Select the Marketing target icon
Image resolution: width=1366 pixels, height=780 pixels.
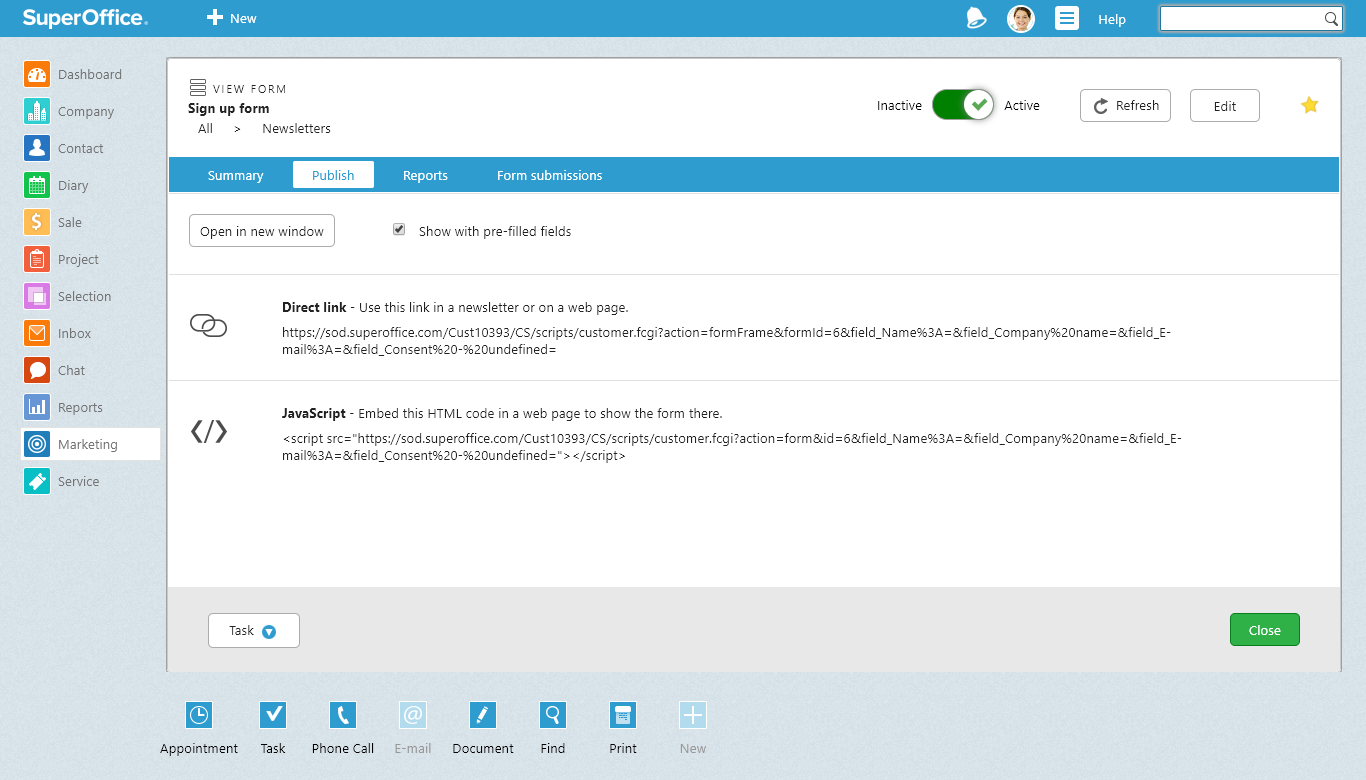pyautogui.click(x=37, y=444)
